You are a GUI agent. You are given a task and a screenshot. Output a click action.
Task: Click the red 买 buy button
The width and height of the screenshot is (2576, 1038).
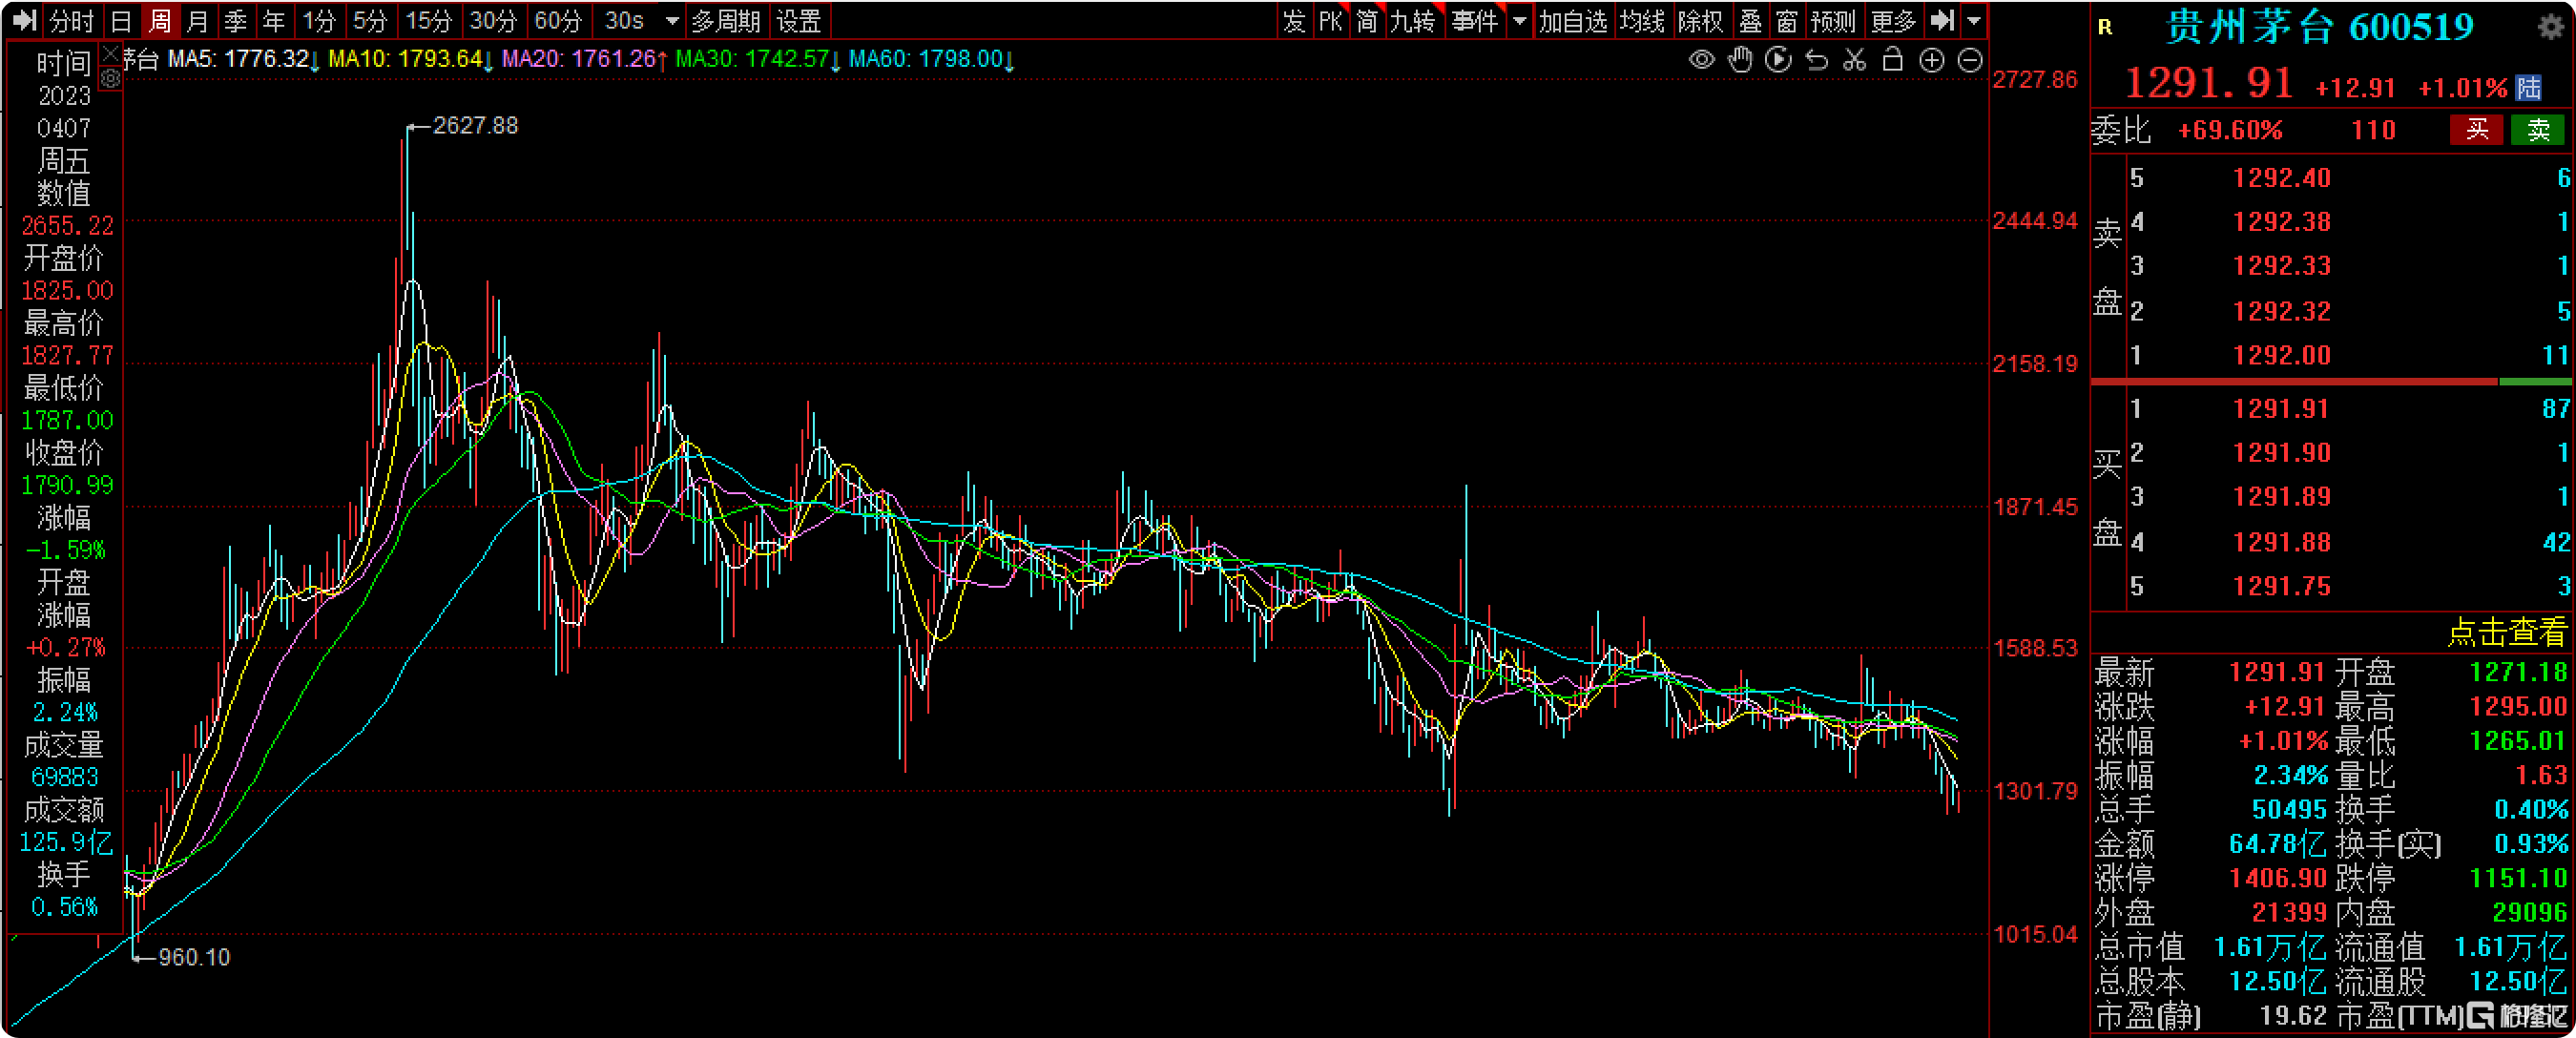pyautogui.click(x=2476, y=130)
